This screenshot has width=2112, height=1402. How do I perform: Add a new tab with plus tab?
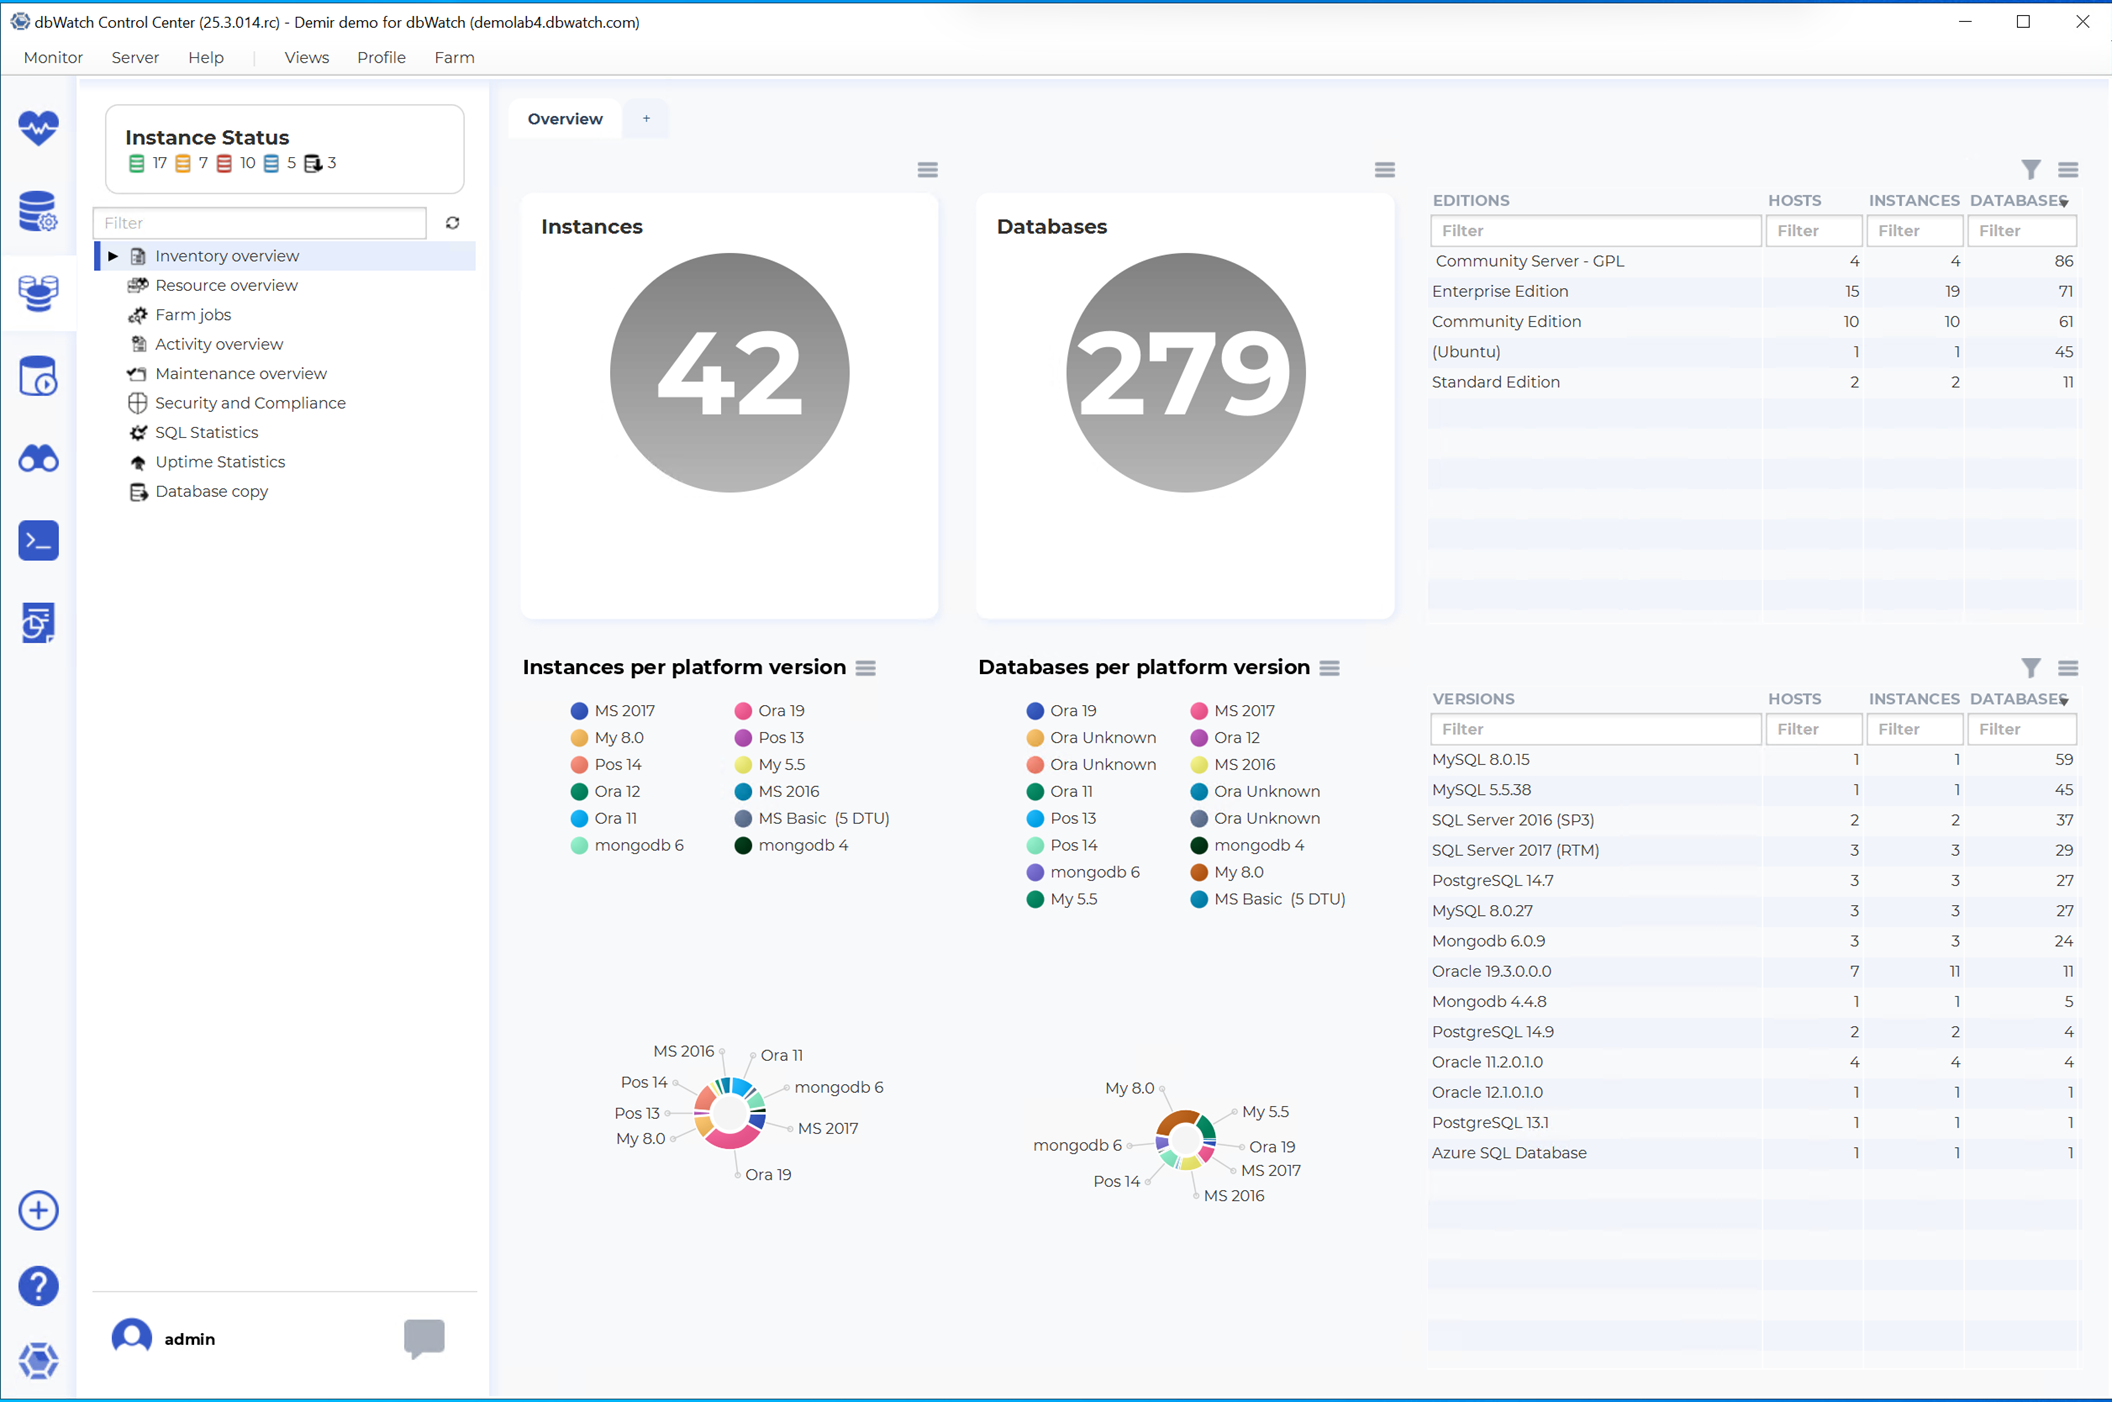click(x=646, y=119)
